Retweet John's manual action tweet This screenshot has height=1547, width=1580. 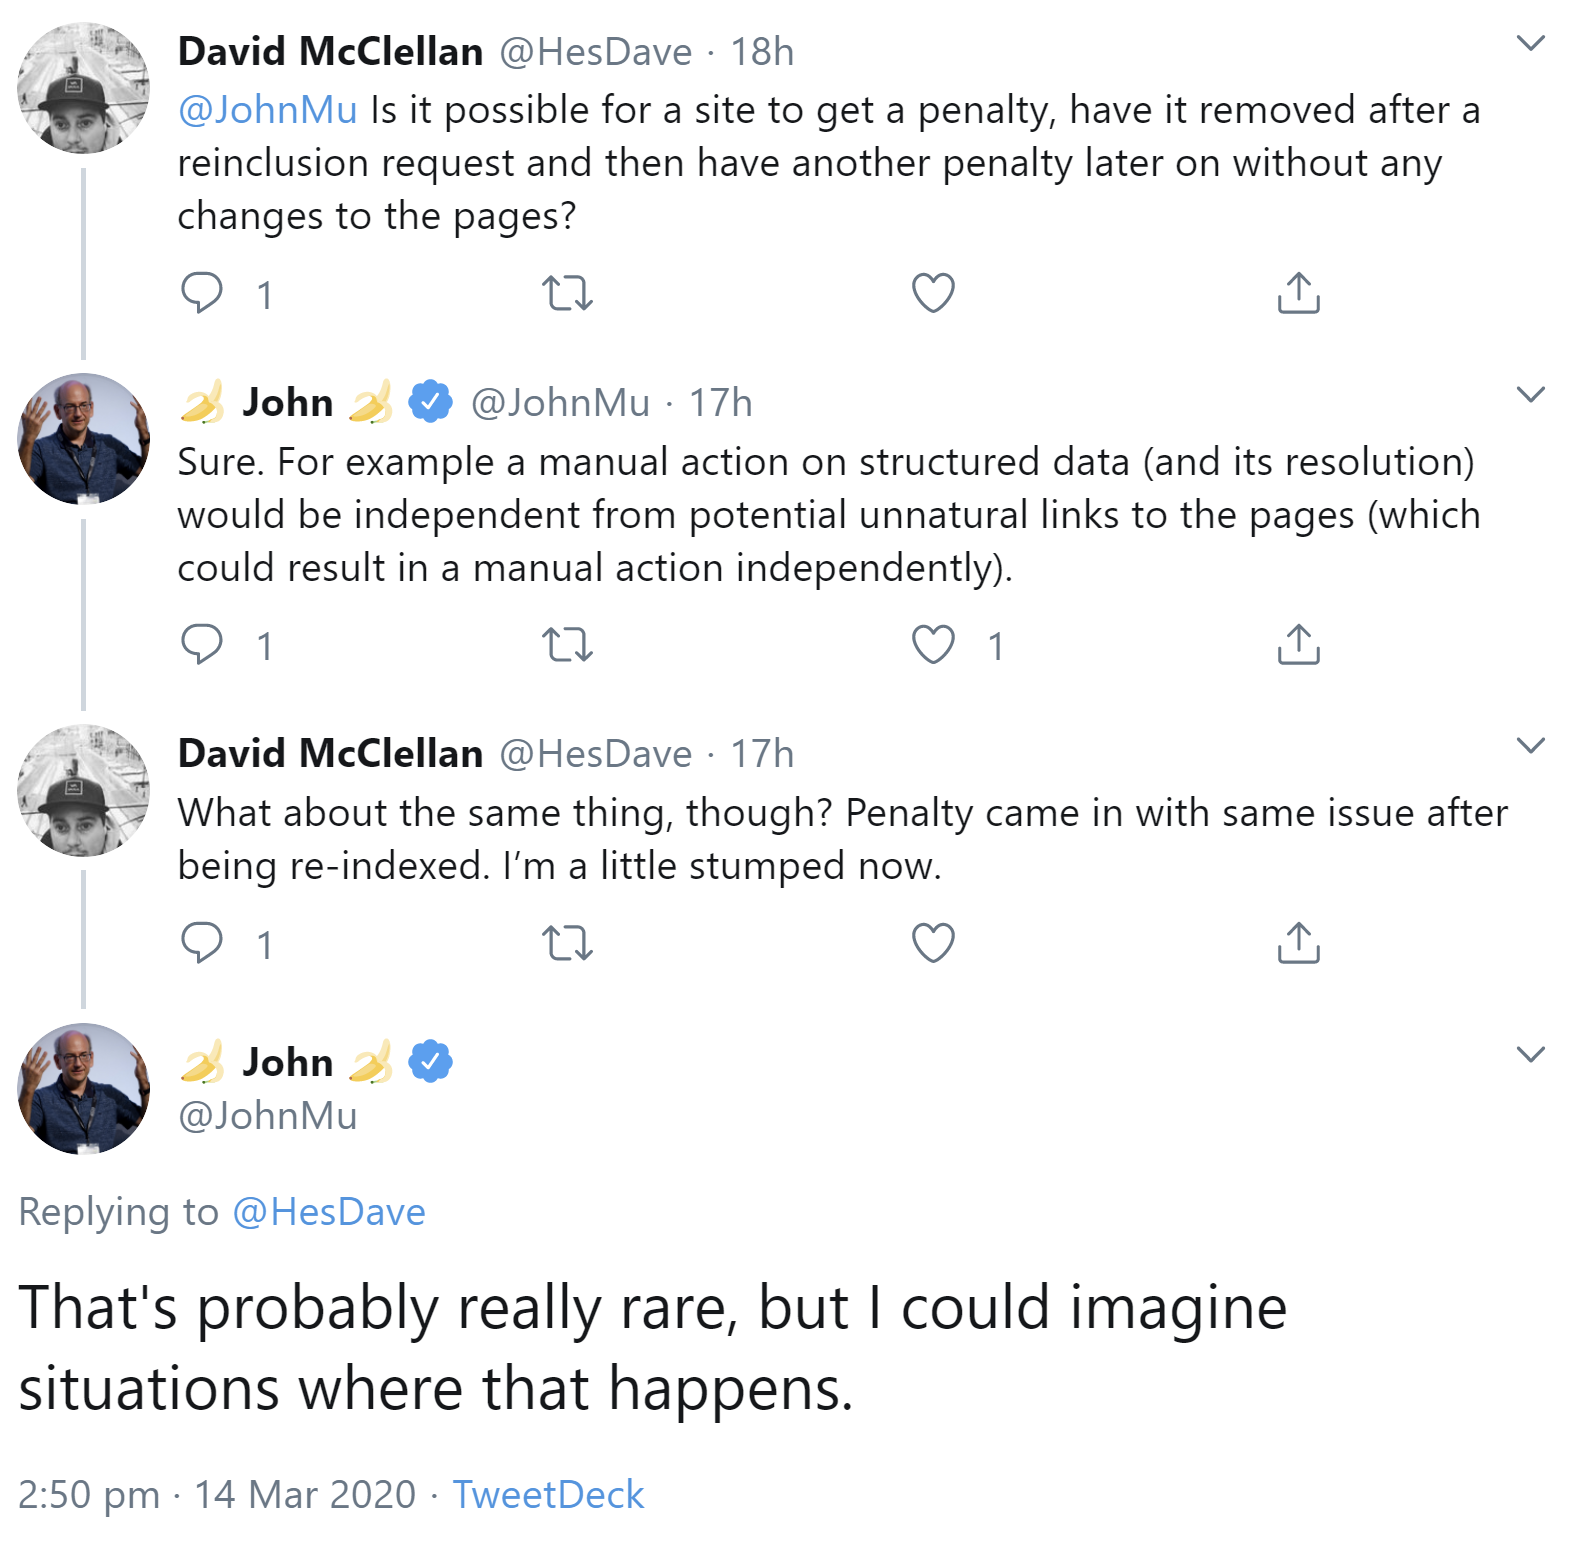click(x=567, y=644)
